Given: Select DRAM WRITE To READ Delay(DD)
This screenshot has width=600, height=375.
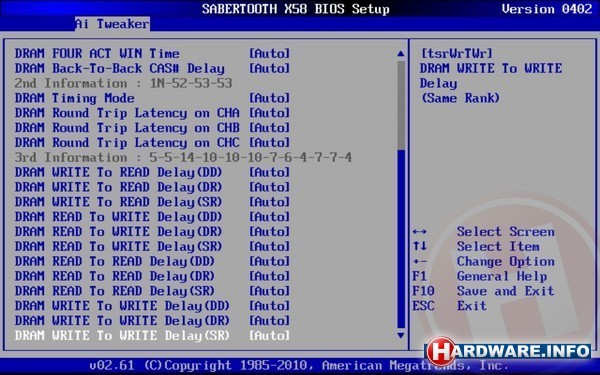Looking at the screenshot, I should point(152,172).
